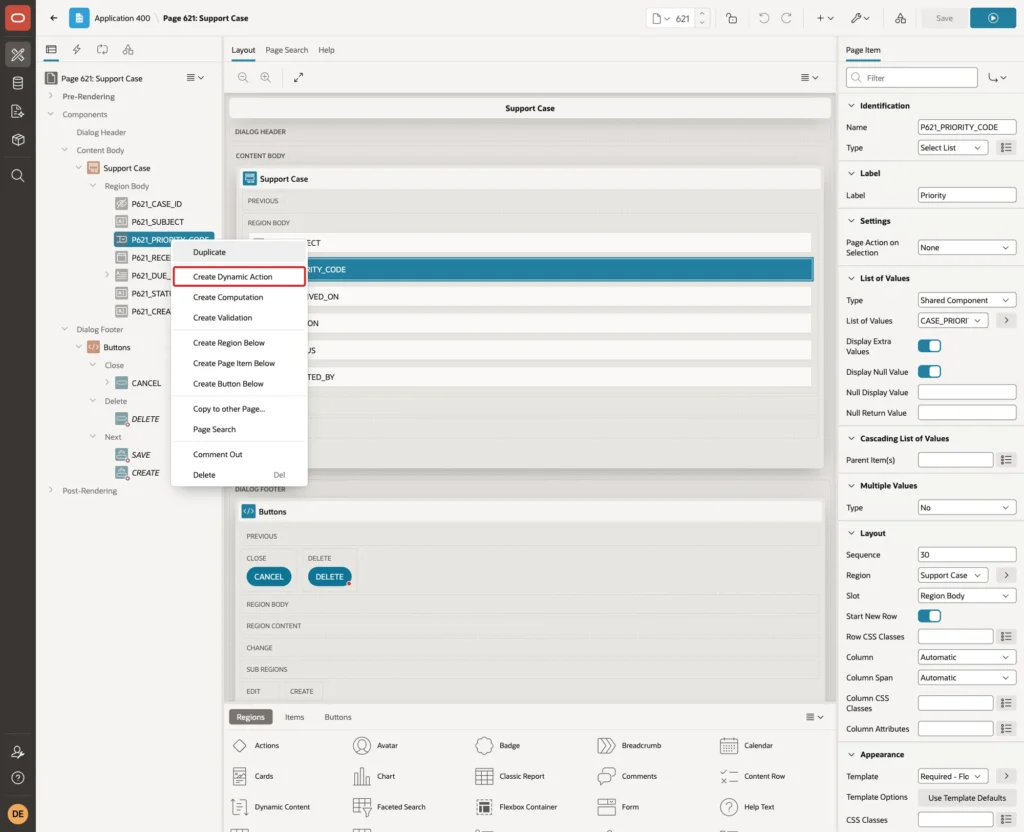Go to the Support Case region arrow
Screen dimensions: 1024x832
1006,575
